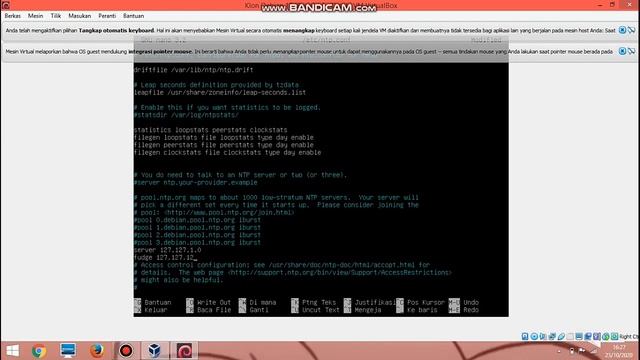This screenshot has width=640, height=360.
Task: Click the display status icon
Action: click(579, 336)
